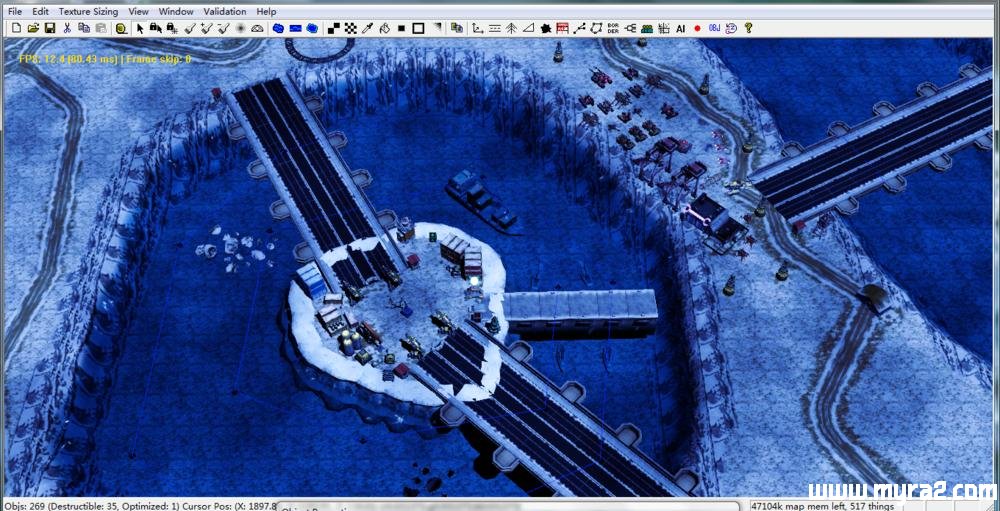This screenshot has height=511, width=1000.
Task: Click the blue OBJ icon
Action: [714, 28]
